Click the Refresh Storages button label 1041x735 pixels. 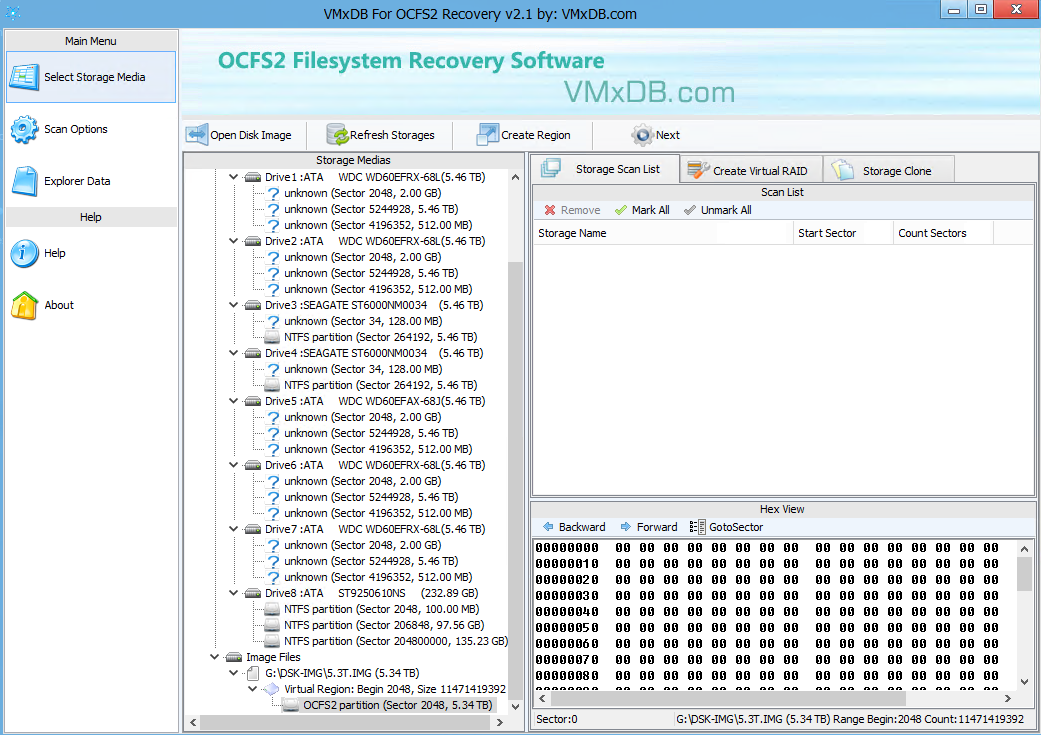(392, 135)
